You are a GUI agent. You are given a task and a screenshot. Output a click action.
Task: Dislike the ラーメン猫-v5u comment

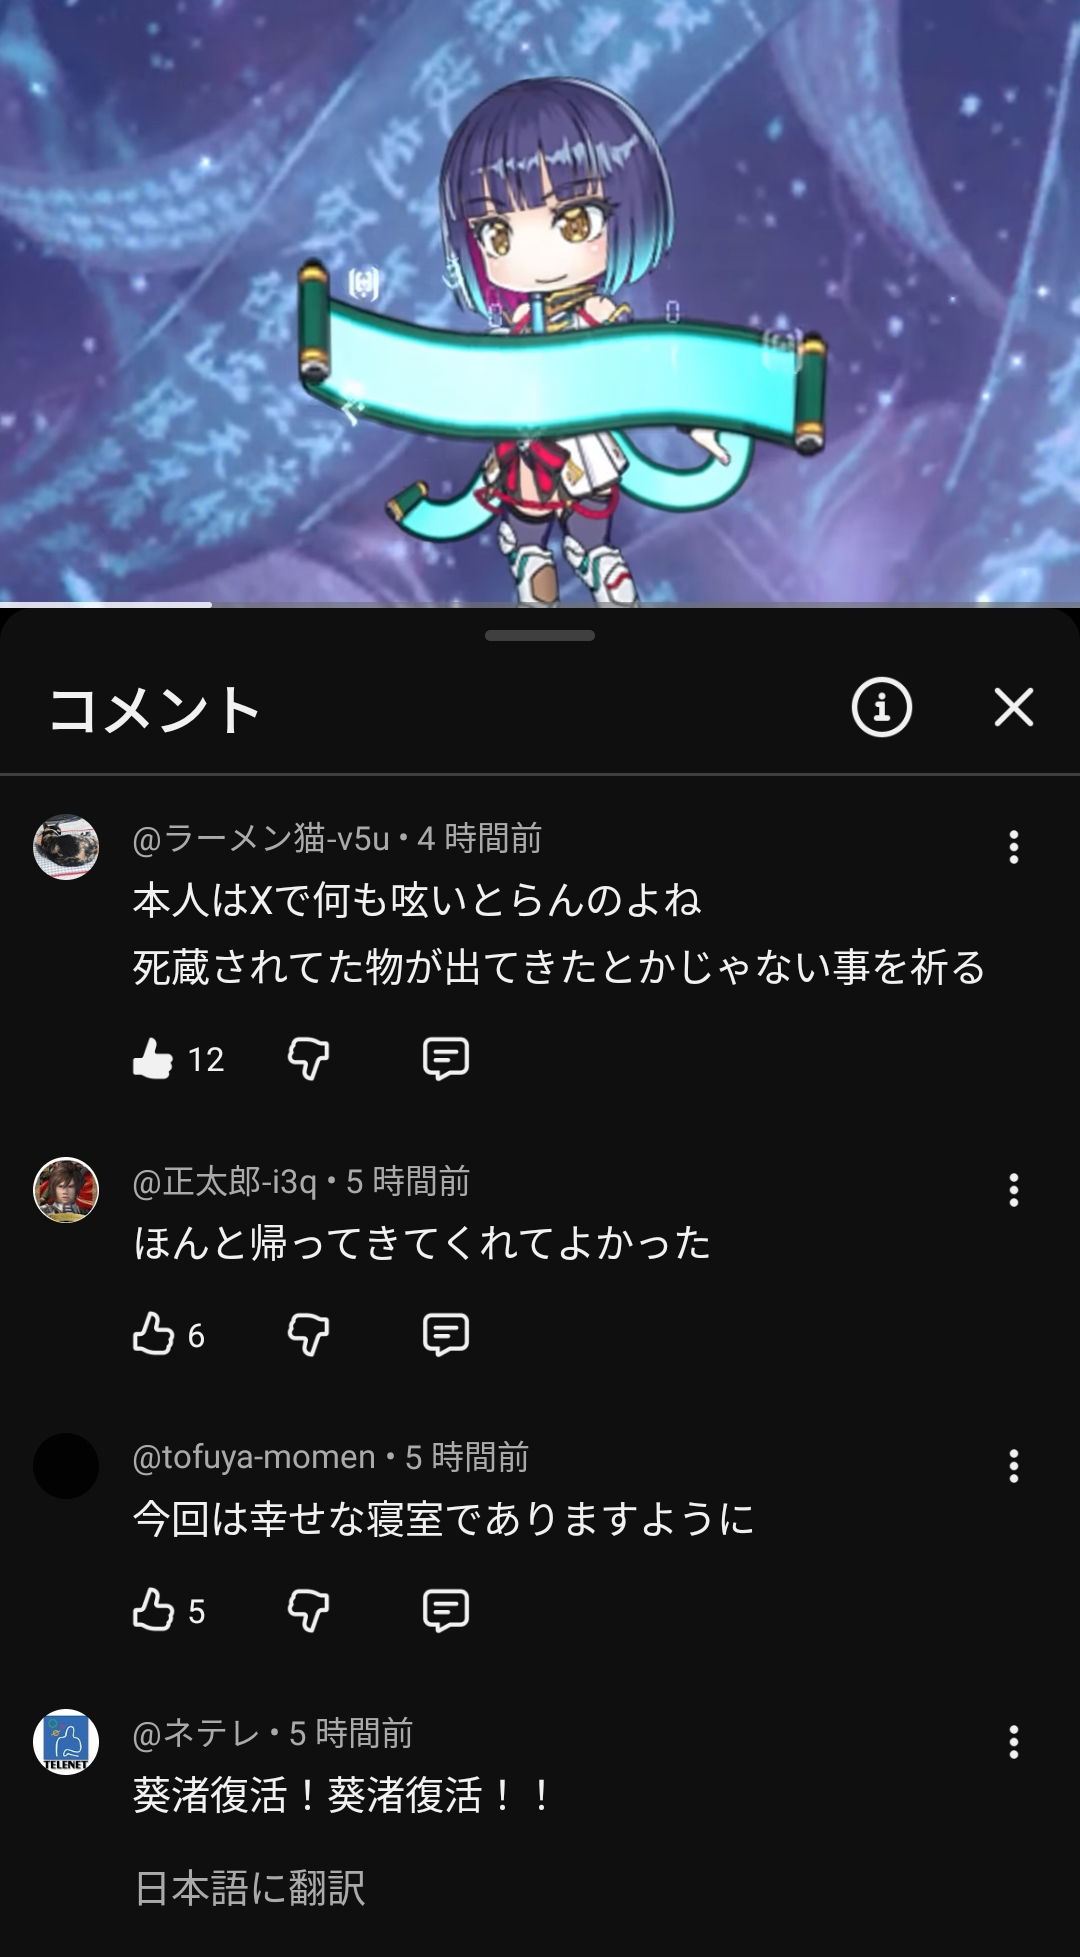(x=308, y=1058)
